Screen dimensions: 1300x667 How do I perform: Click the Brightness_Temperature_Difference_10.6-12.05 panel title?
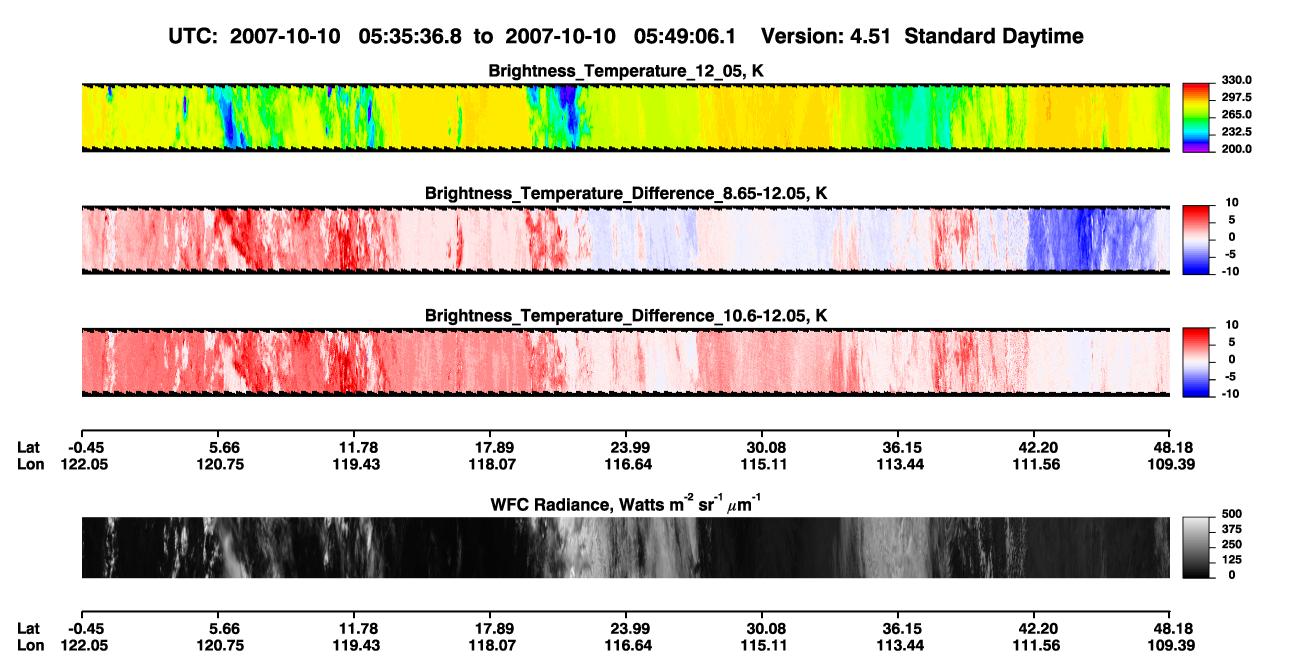[625, 316]
